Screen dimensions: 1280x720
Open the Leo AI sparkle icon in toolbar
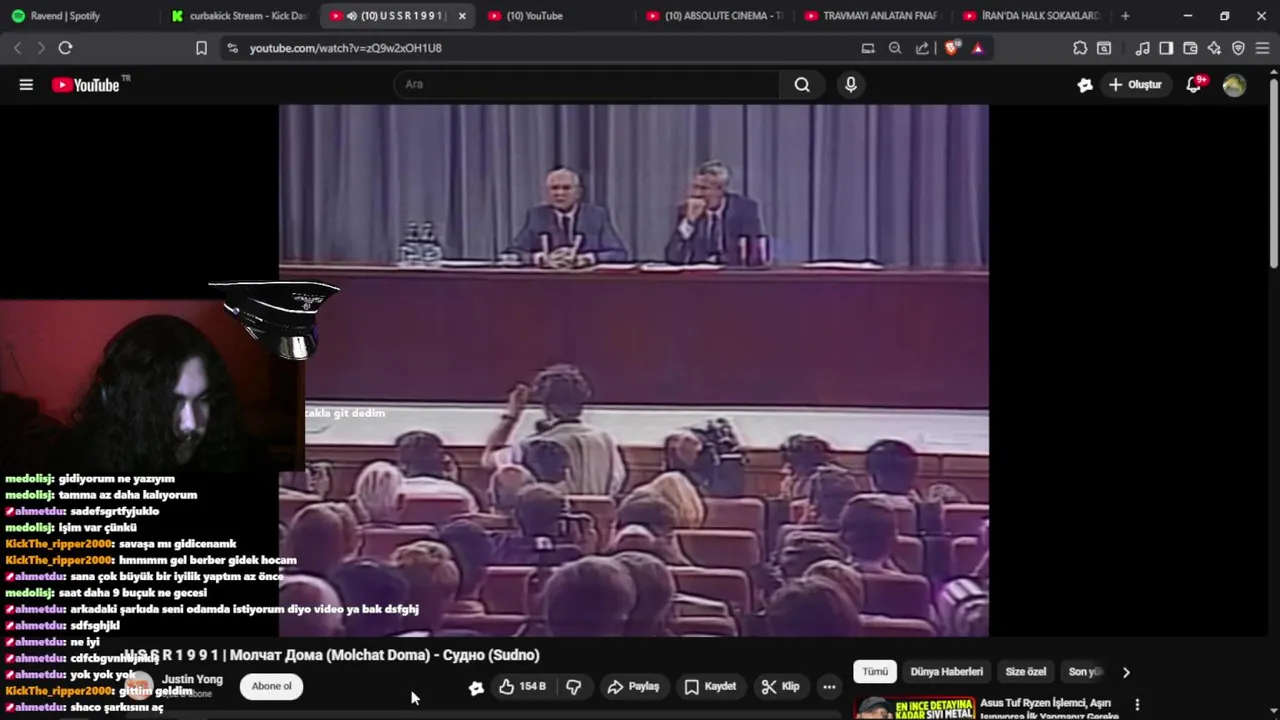point(1214,48)
